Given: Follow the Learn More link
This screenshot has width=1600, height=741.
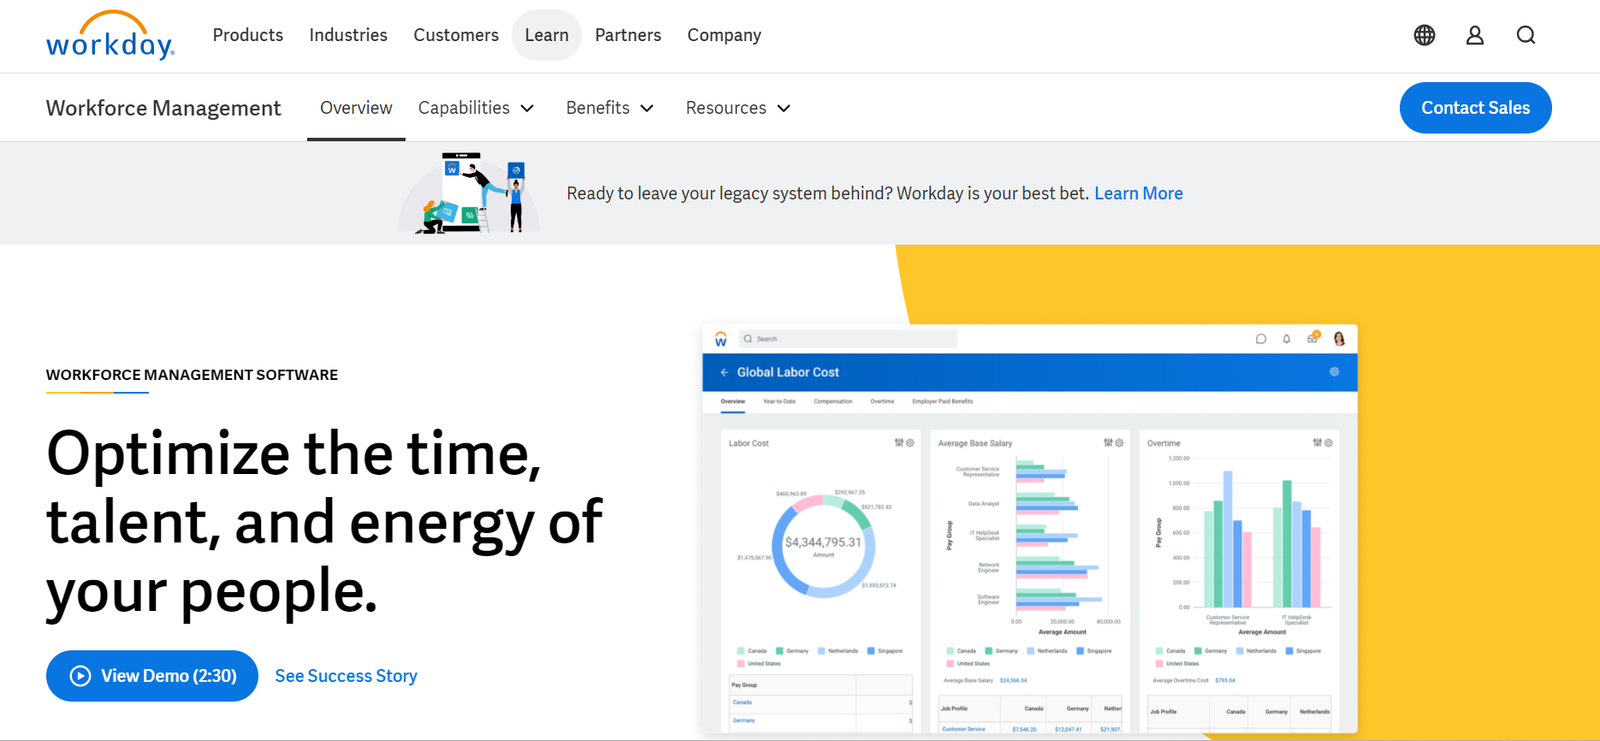Looking at the screenshot, I should coord(1138,193).
